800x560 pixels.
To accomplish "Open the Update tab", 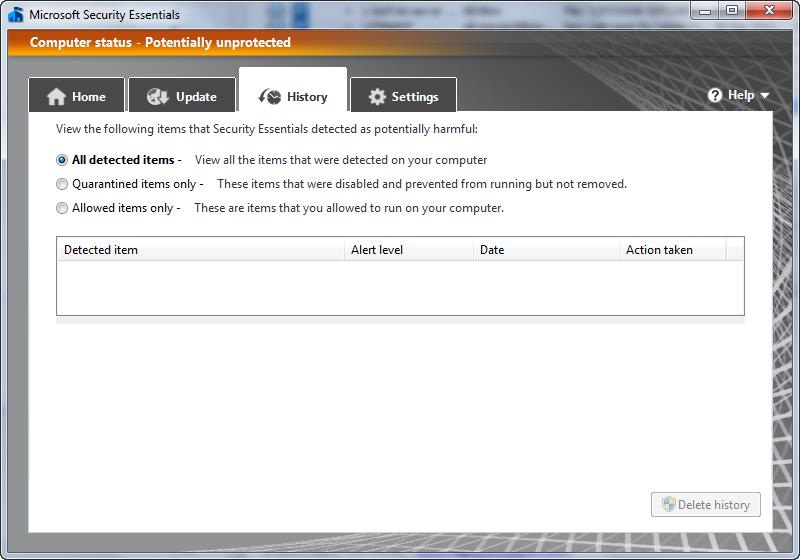I will click(182, 95).
